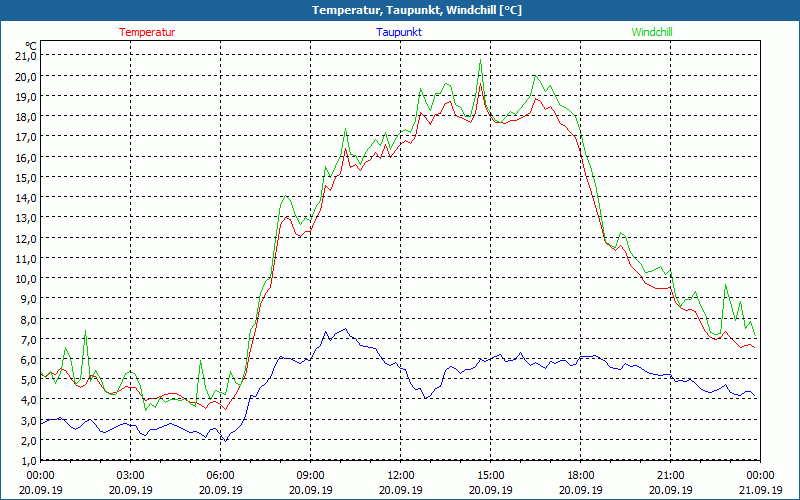800x500 pixels.
Task: Click the 18:00 time axis label
Action: [x=581, y=476]
